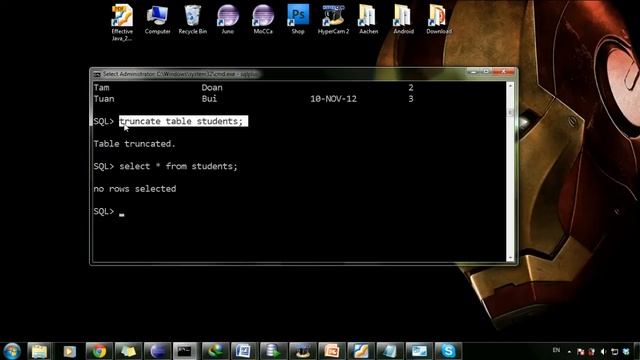The height and width of the screenshot is (360, 640).
Task: Close the command prompt window
Action: point(504,72)
